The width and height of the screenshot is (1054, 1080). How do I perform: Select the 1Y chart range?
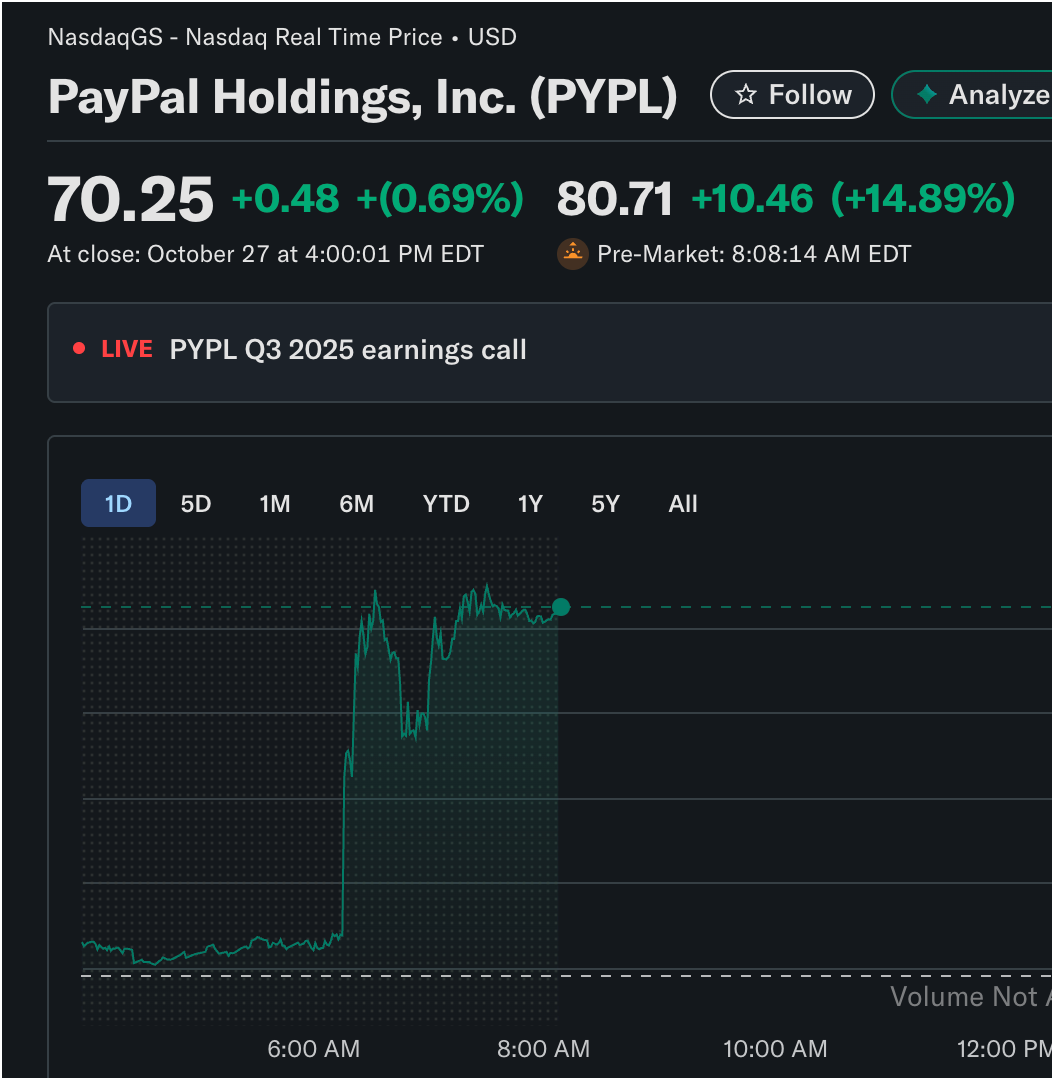point(530,503)
